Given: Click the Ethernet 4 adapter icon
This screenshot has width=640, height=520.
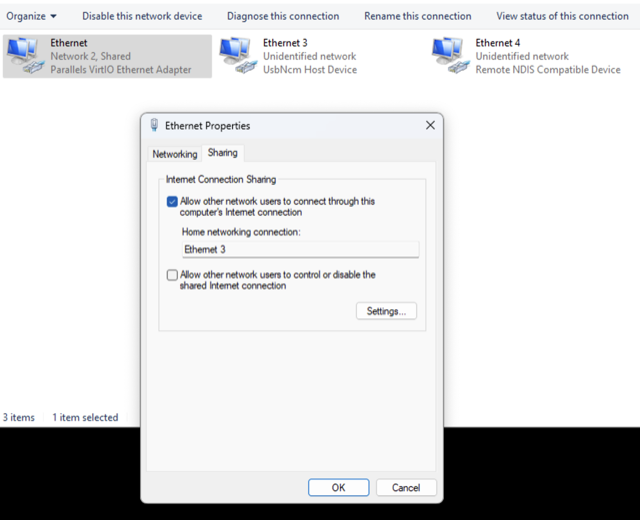Looking at the screenshot, I should (449, 56).
